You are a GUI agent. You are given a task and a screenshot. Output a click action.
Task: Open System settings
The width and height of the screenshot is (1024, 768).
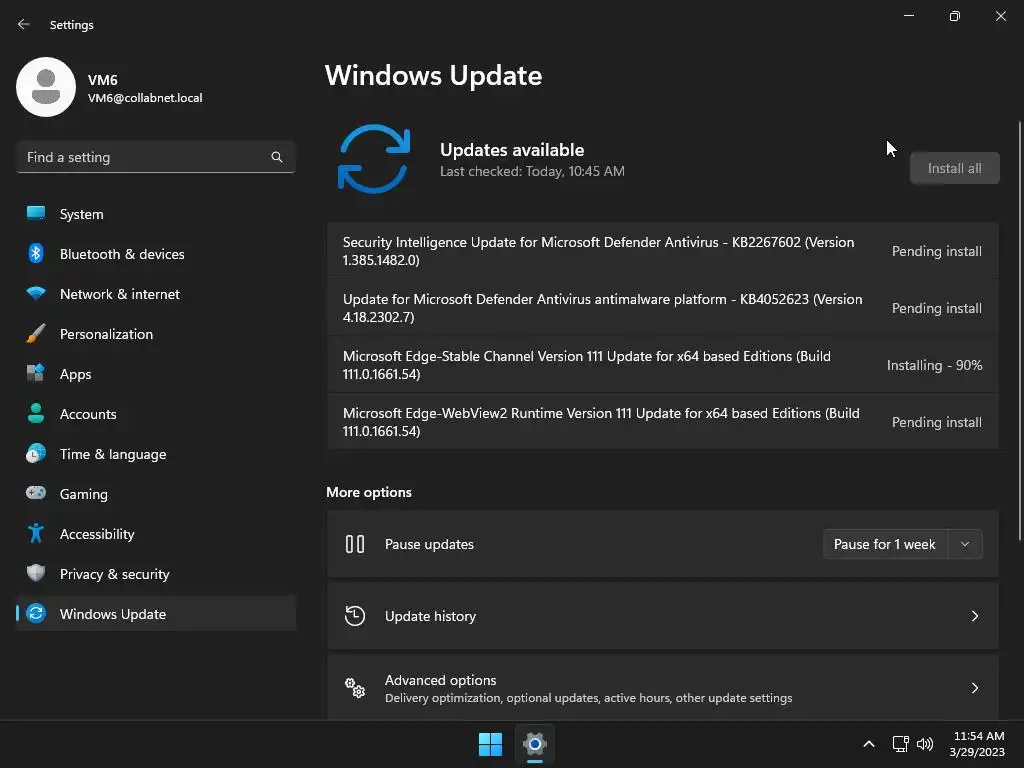155,214
